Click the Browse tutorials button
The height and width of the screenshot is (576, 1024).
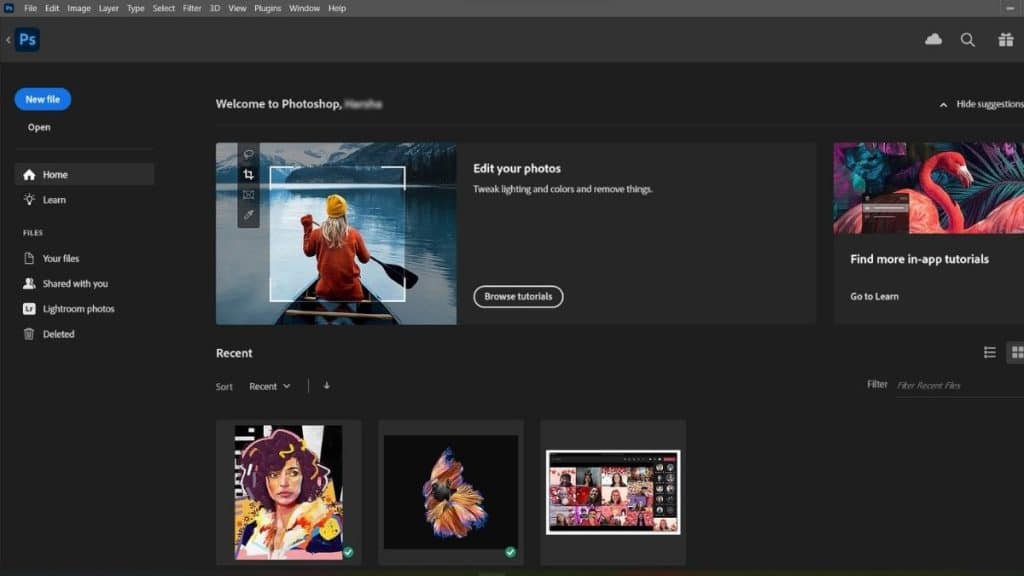point(518,296)
